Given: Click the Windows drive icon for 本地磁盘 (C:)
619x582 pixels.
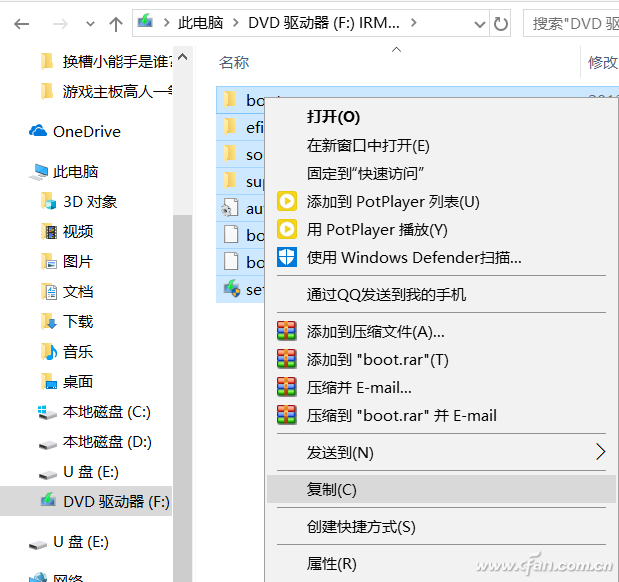Looking at the screenshot, I should pyautogui.click(x=47, y=412).
